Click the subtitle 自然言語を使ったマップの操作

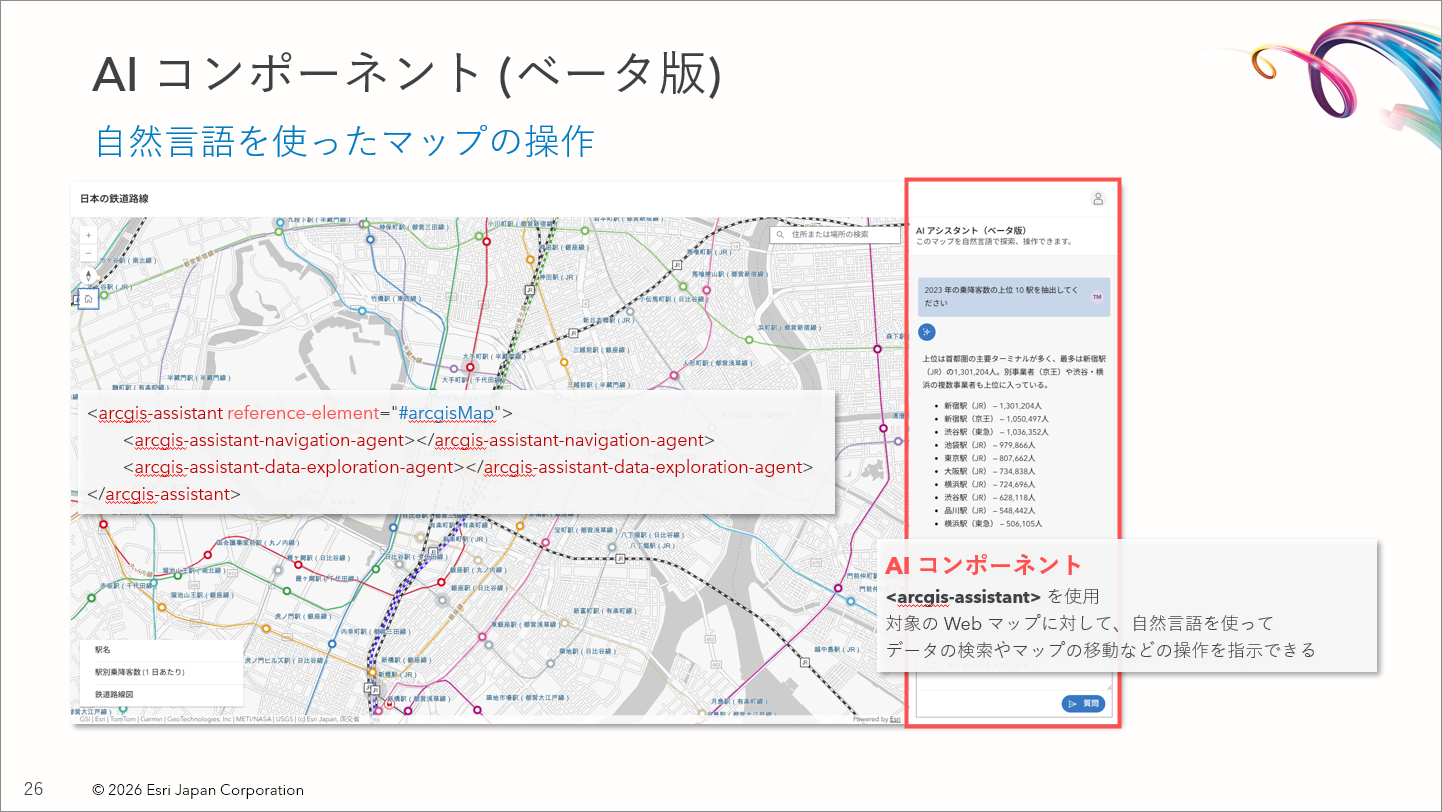tap(346, 141)
